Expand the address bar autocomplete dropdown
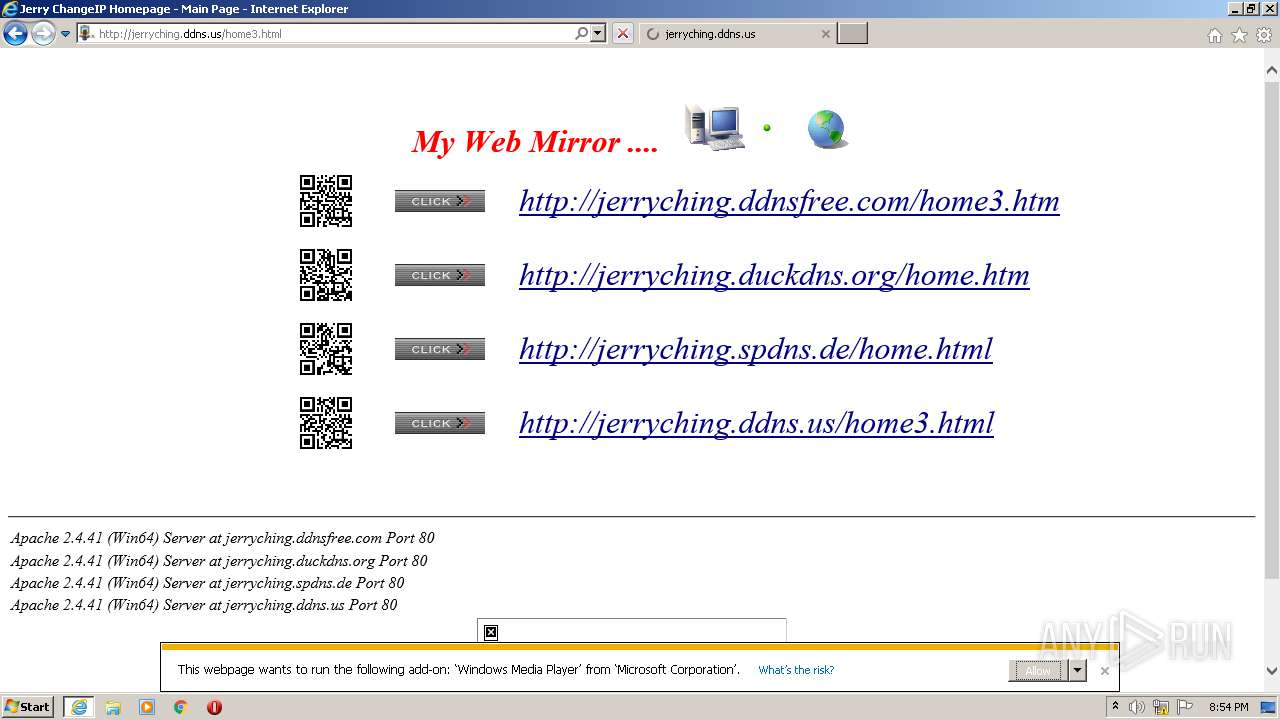 598,33
